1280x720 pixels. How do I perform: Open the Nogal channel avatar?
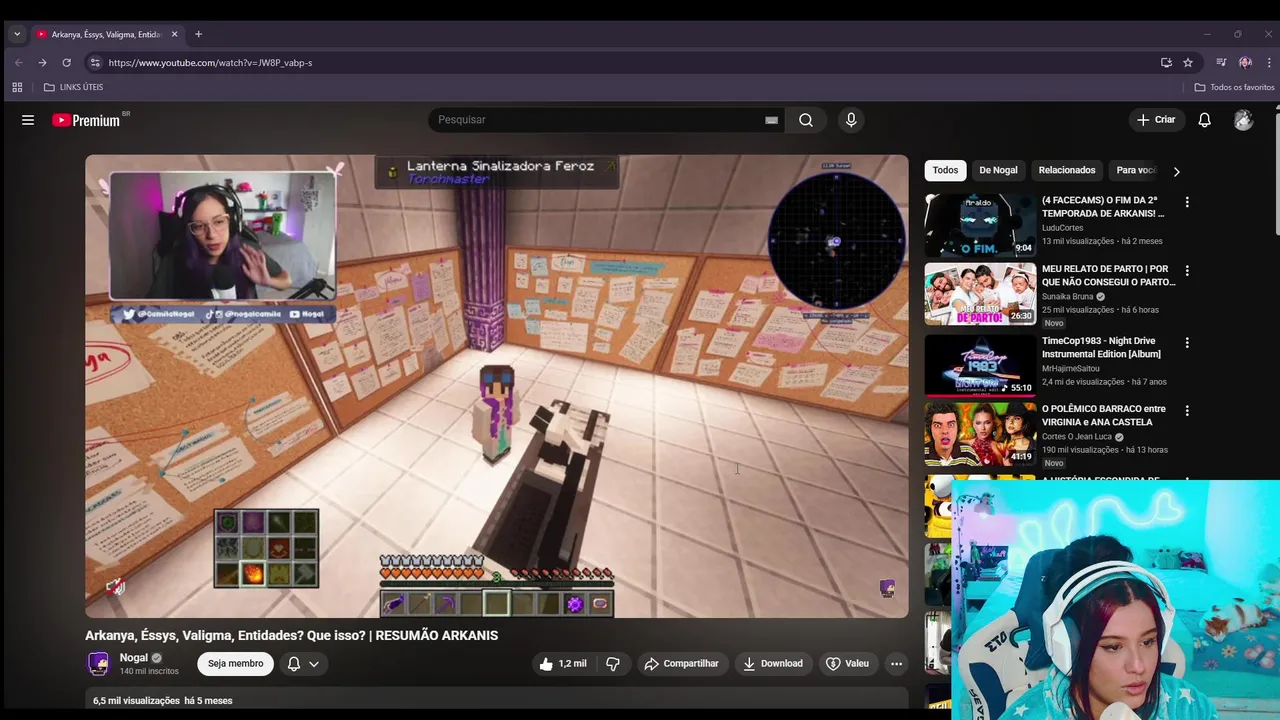pyautogui.click(x=98, y=663)
